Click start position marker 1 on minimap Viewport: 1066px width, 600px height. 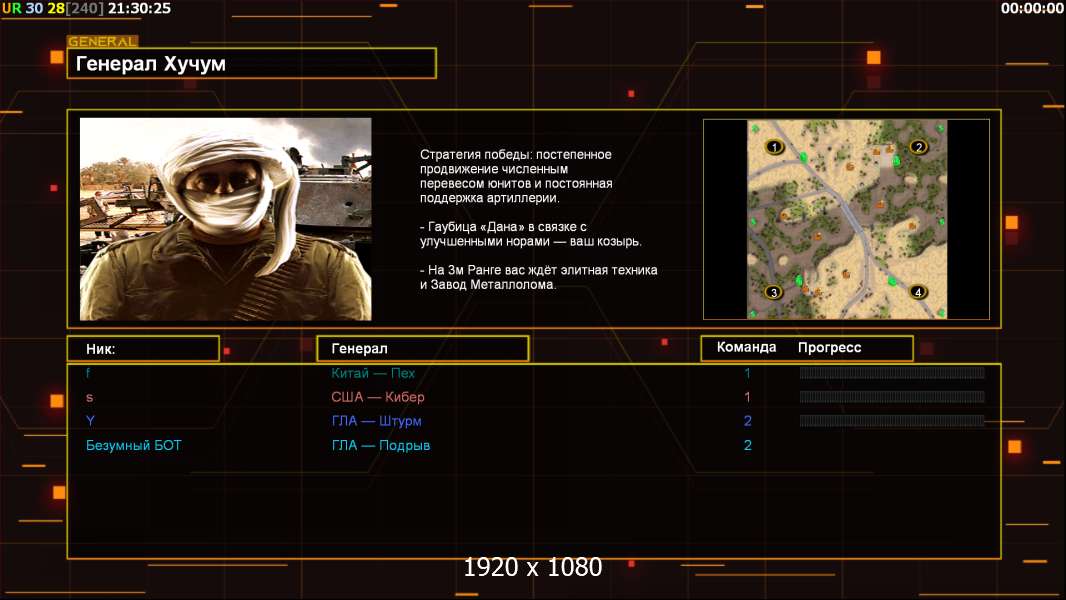pyautogui.click(x=773, y=147)
